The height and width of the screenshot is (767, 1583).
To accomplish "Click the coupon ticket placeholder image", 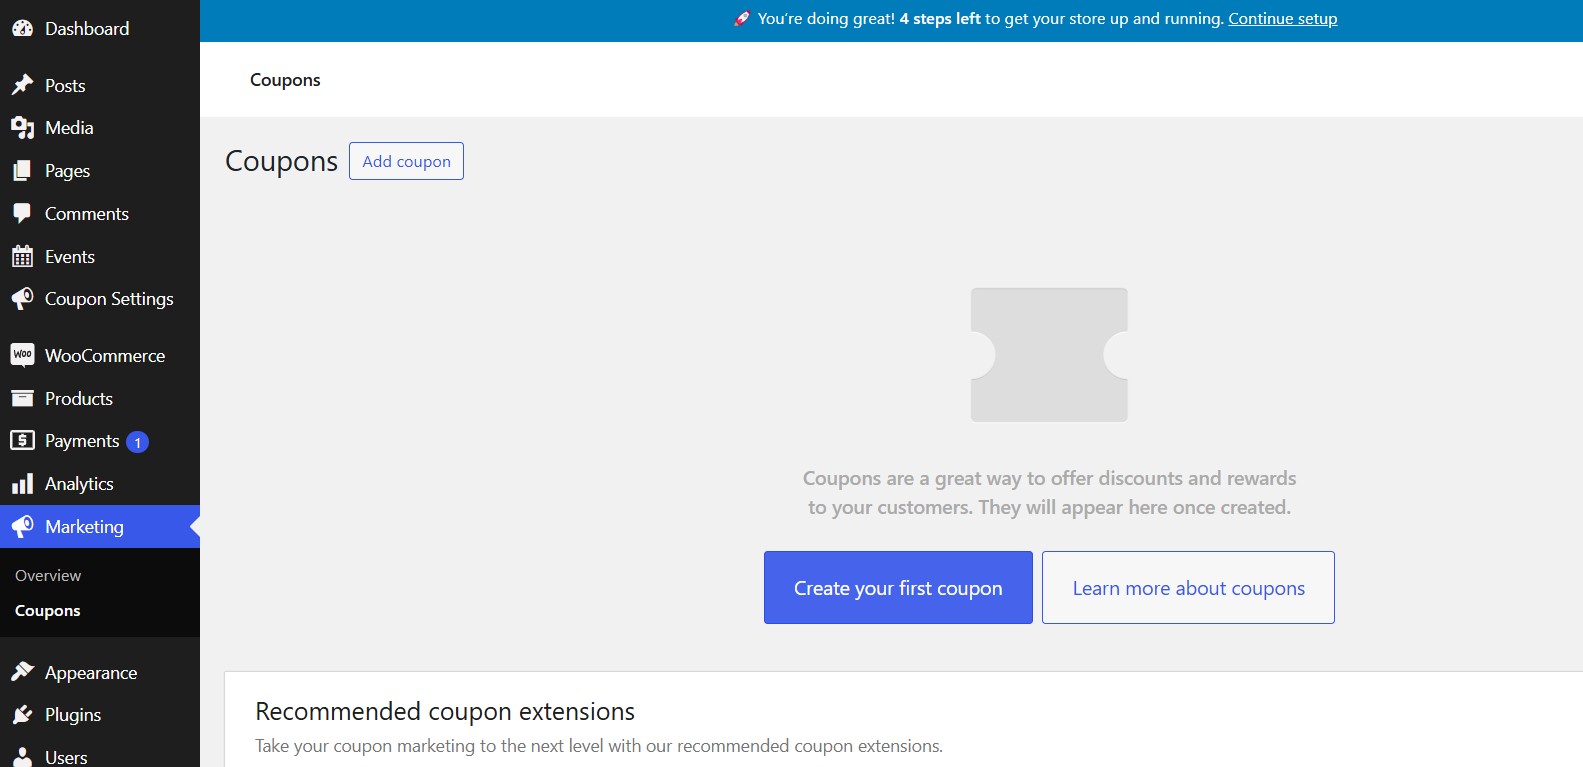I will coord(1049,355).
